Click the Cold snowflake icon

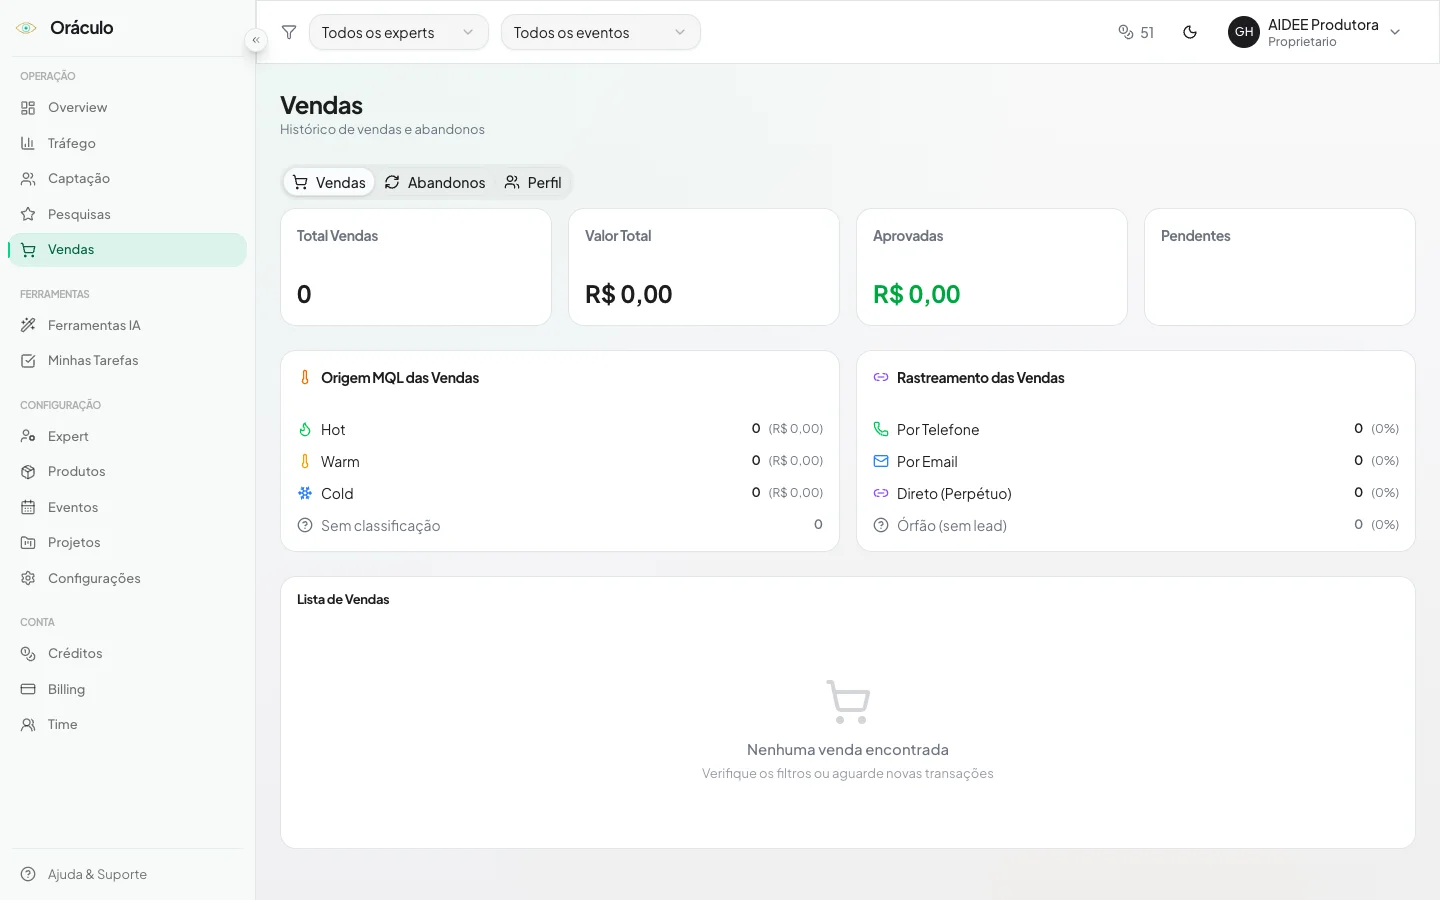pos(305,493)
